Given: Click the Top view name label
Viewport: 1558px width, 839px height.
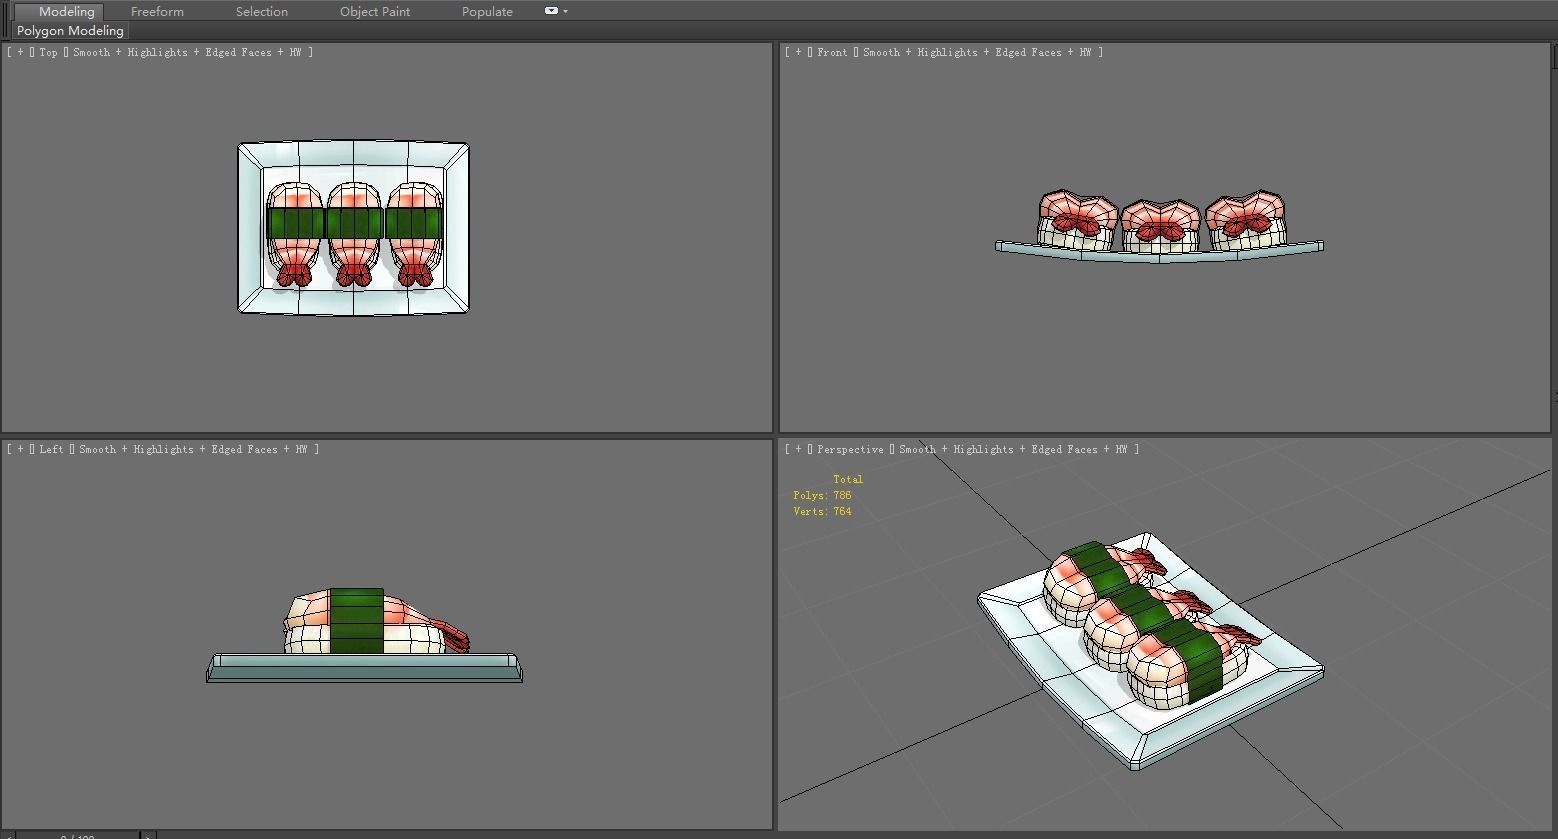Looking at the screenshot, I should 48,52.
